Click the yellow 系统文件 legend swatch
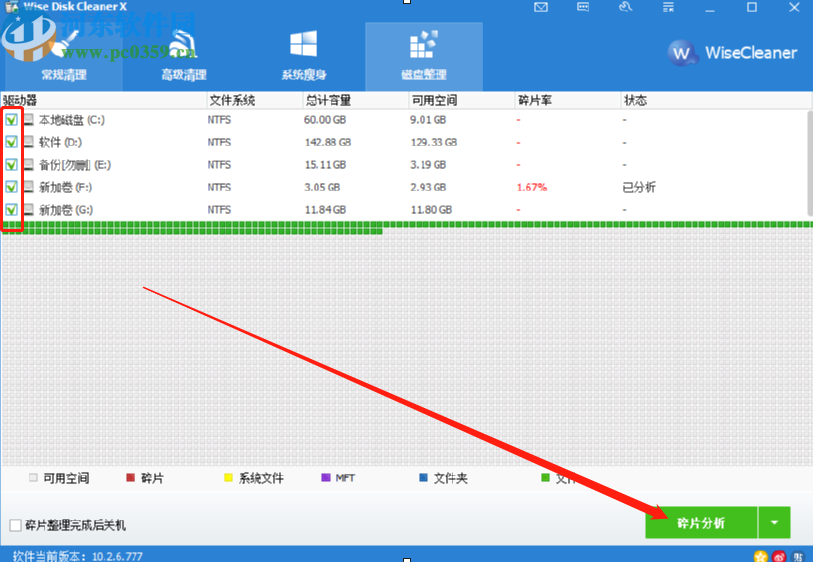813x562 pixels. click(228, 477)
